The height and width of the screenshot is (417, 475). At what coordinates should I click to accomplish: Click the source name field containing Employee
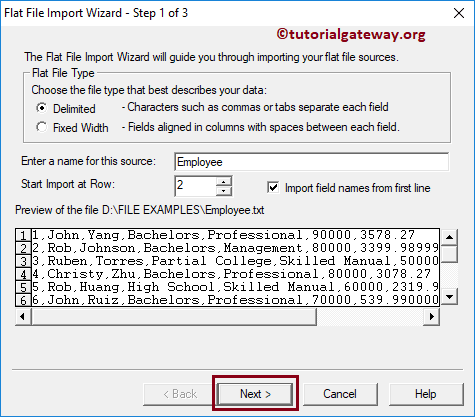[311, 162]
